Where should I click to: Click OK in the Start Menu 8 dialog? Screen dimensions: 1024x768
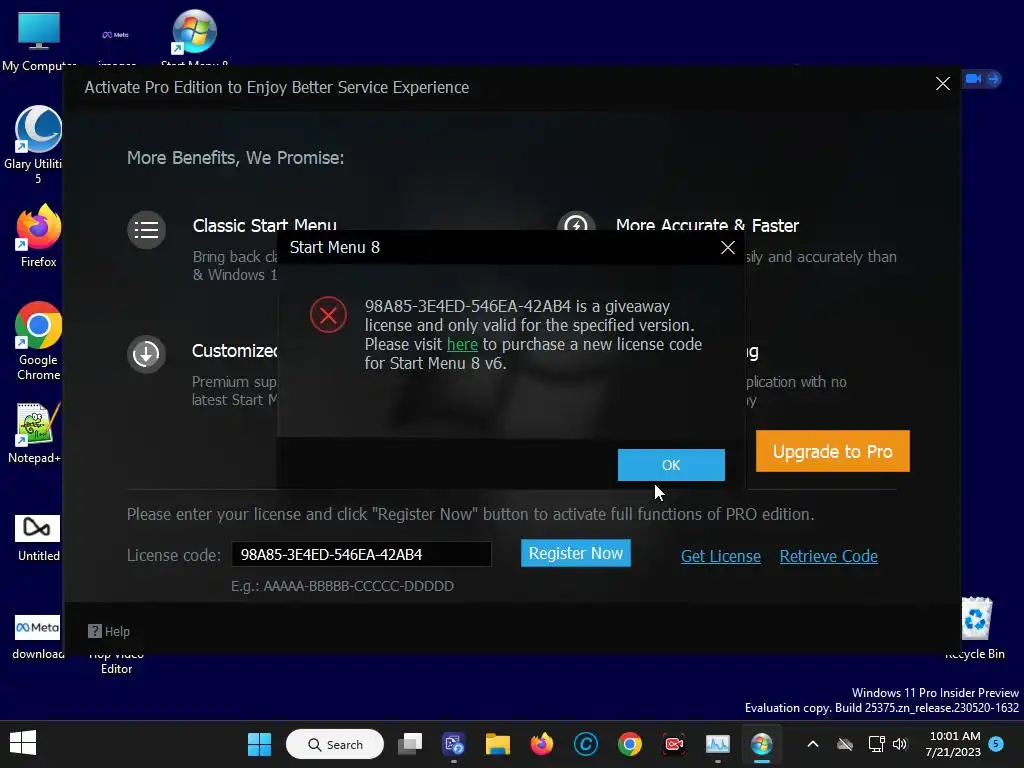671,464
